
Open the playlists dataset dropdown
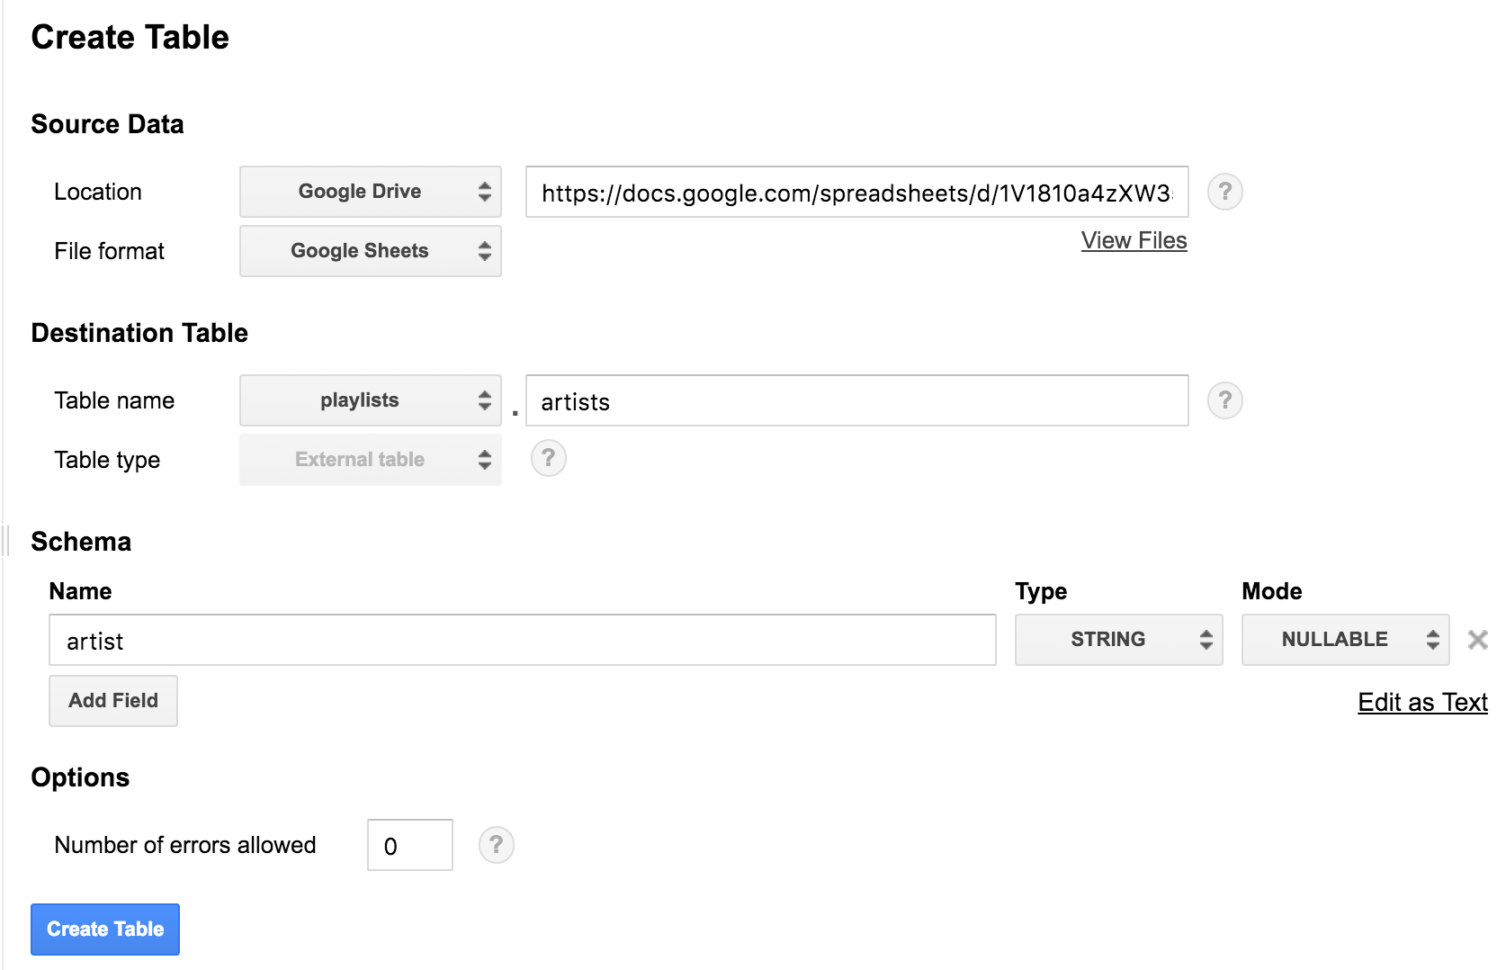(x=369, y=400)
